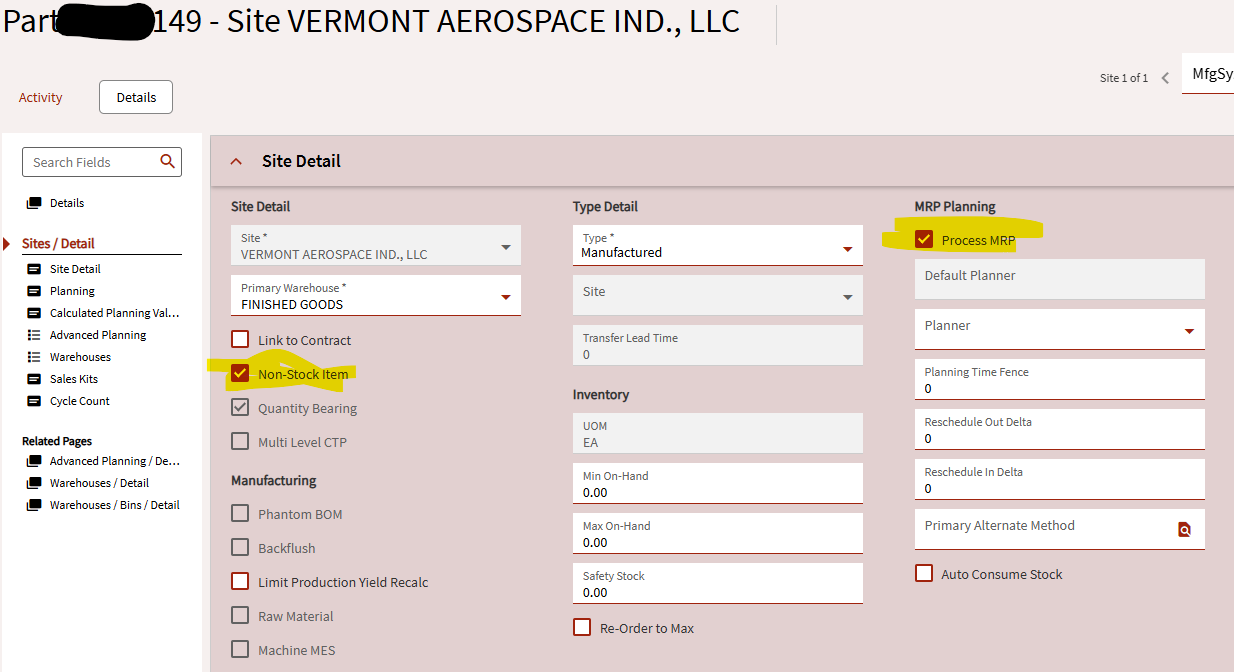Screen dimensions: 1234x672
Task: Click the Primary Alternate Method search icon
Action: pyautogui.click(x=1184, y=530)
